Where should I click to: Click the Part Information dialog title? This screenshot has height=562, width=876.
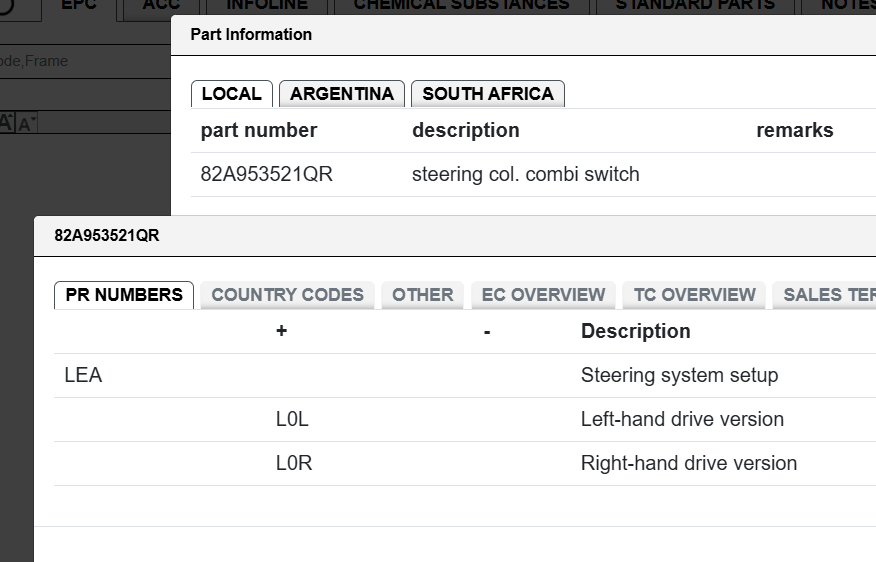[251, 35]
